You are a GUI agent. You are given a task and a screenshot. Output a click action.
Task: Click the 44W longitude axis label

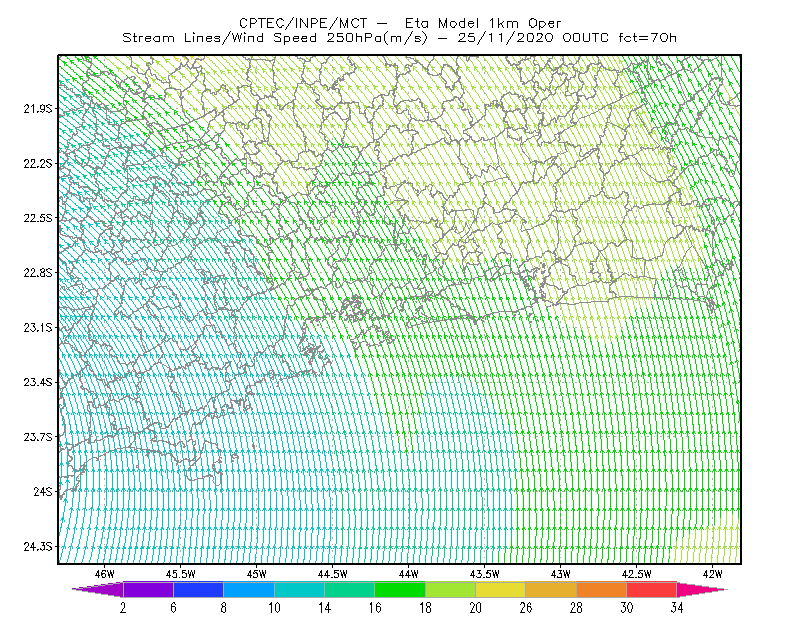tap(408, 574)
